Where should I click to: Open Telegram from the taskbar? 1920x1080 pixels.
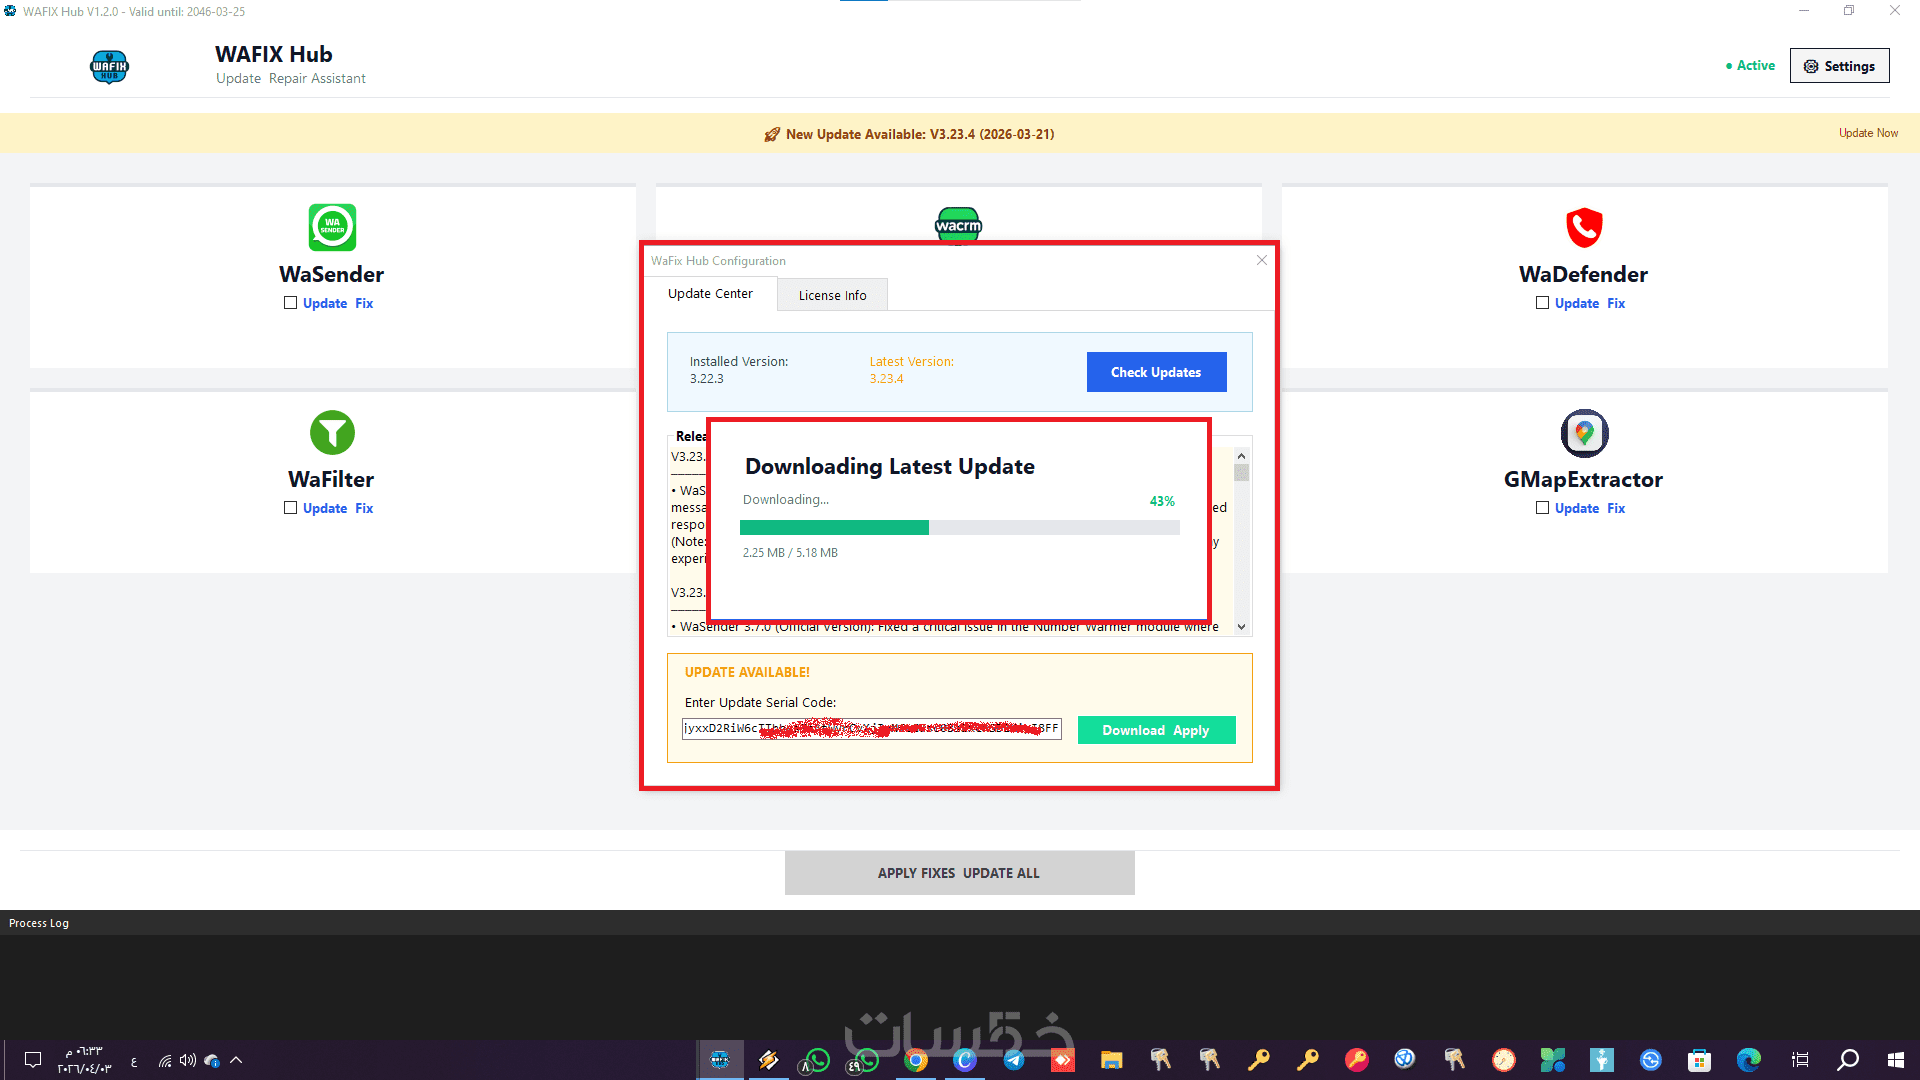pos(1013,1060)
